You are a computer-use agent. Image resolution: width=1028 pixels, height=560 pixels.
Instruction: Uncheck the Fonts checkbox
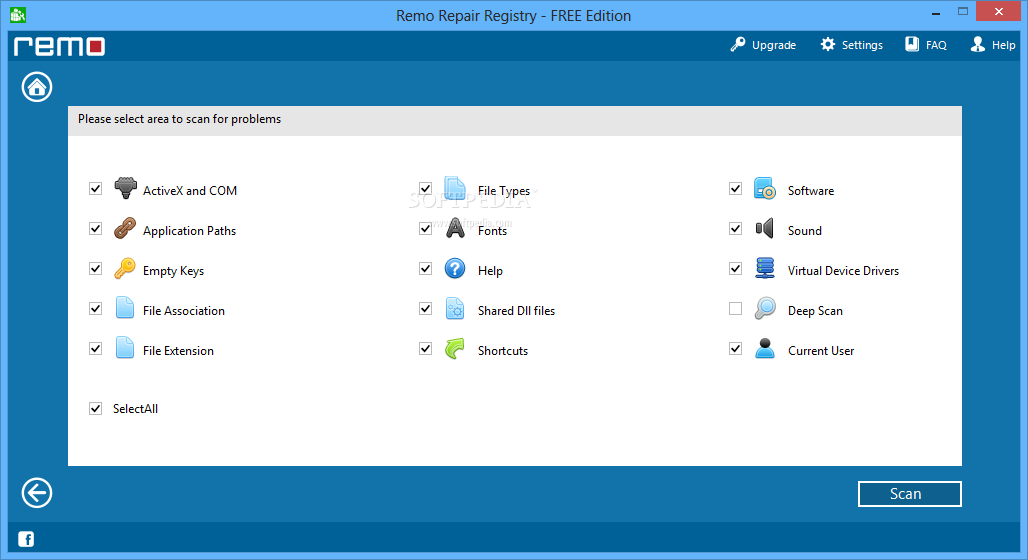425,229
